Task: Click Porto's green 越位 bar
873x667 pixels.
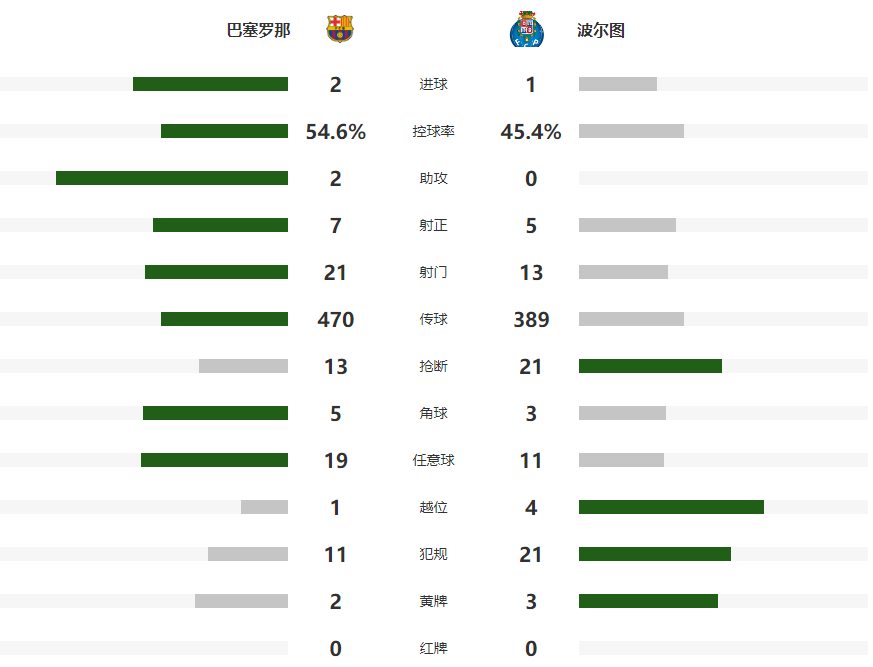Action: [671, 507]
